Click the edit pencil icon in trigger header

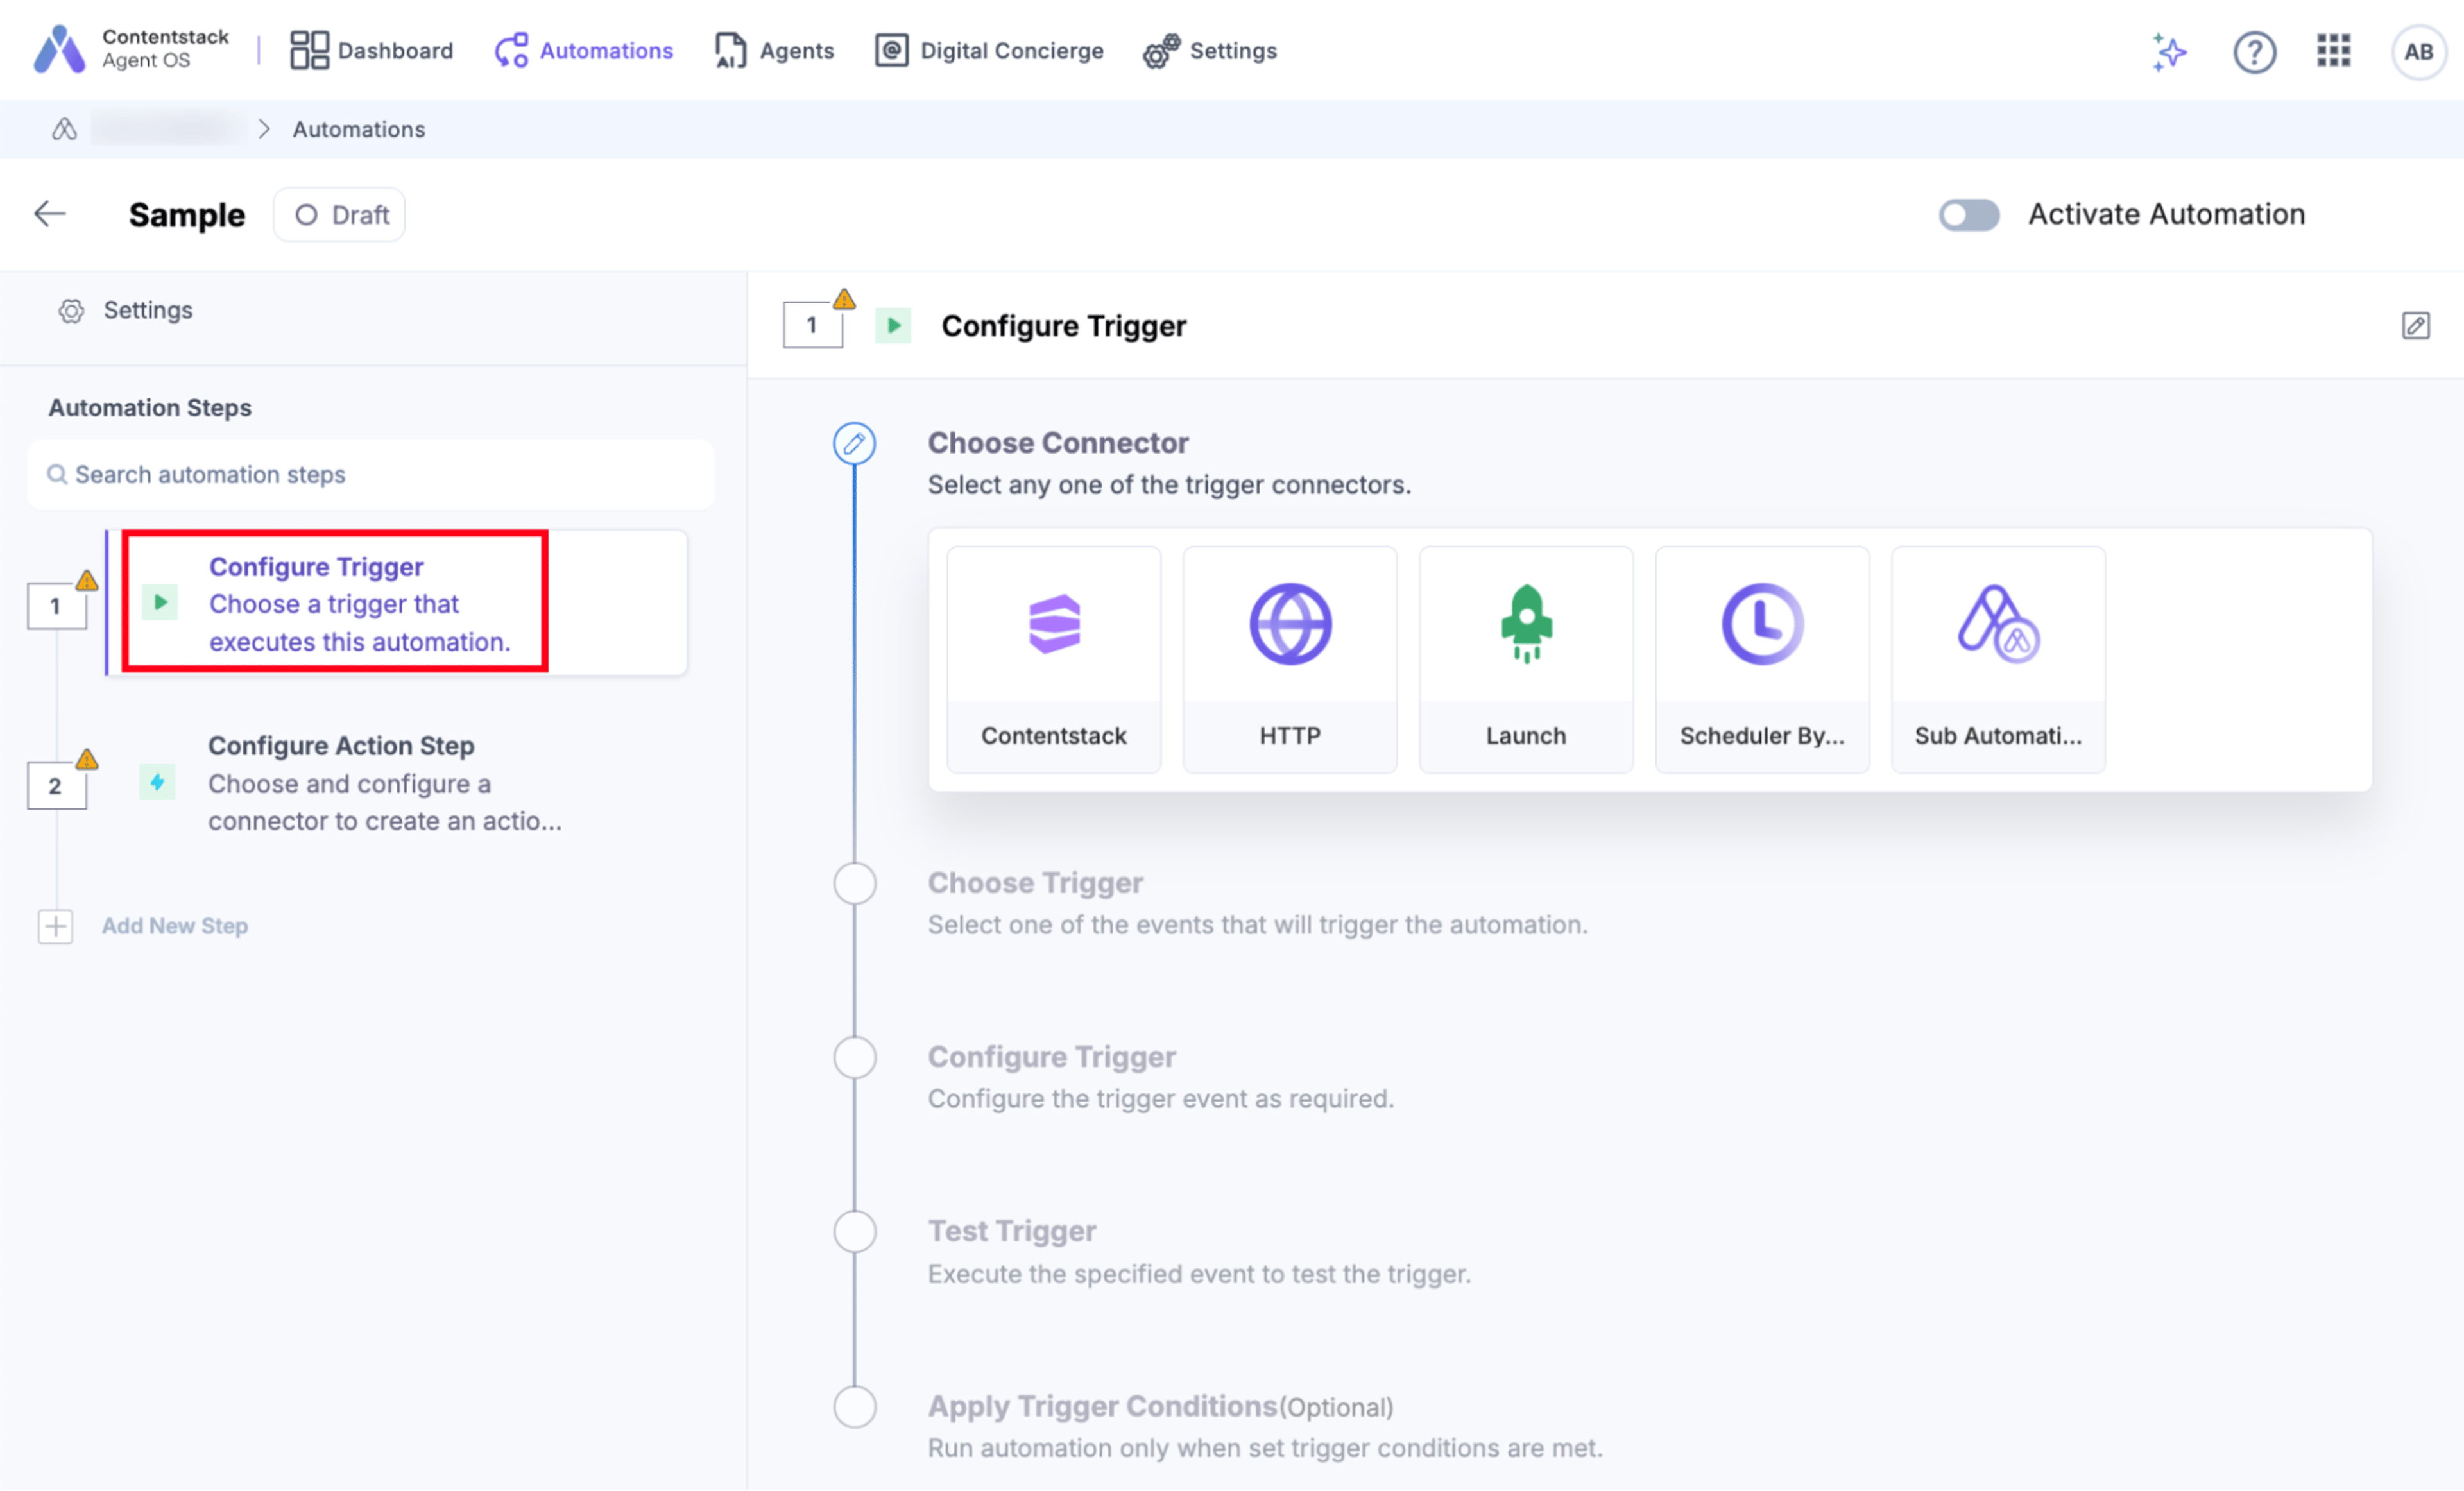pyautogui.click(x=2416, y=326)
